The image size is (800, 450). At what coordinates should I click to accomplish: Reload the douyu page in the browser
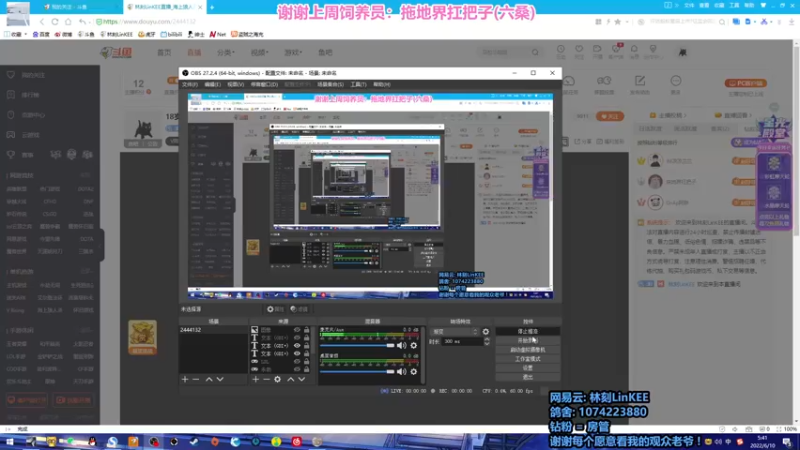[55, 22]
